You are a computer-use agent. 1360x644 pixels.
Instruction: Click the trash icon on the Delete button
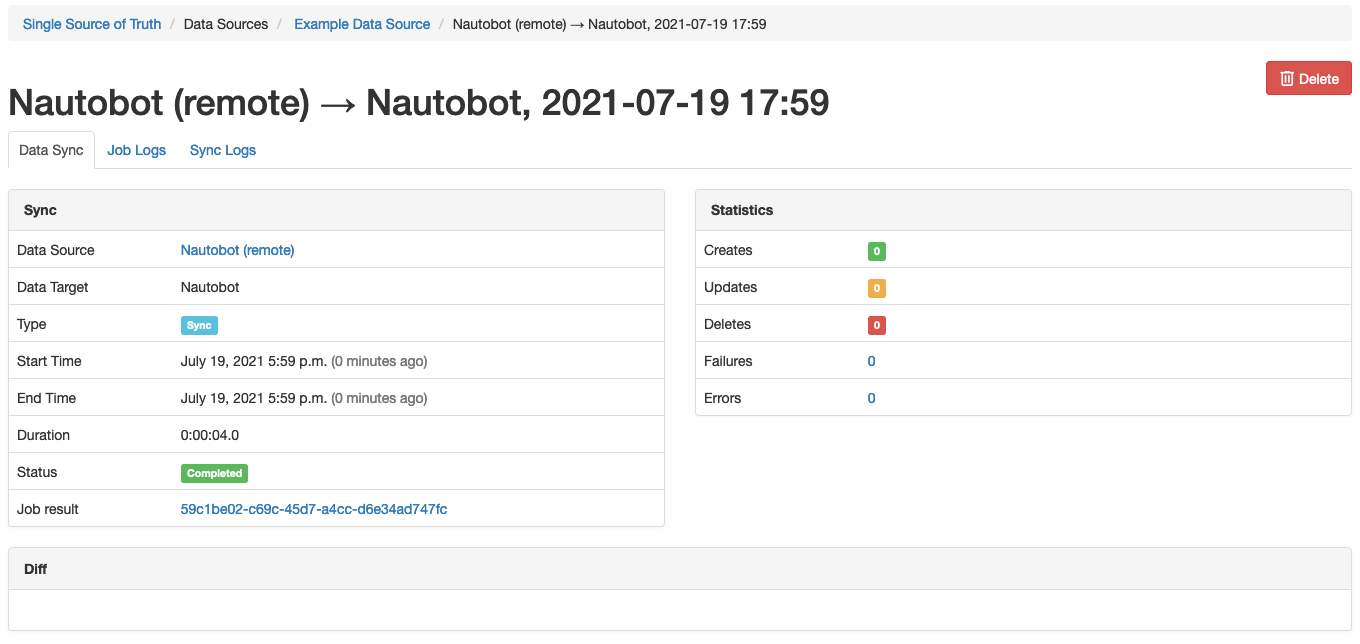pyautogui.click(x=1287, y=77)
